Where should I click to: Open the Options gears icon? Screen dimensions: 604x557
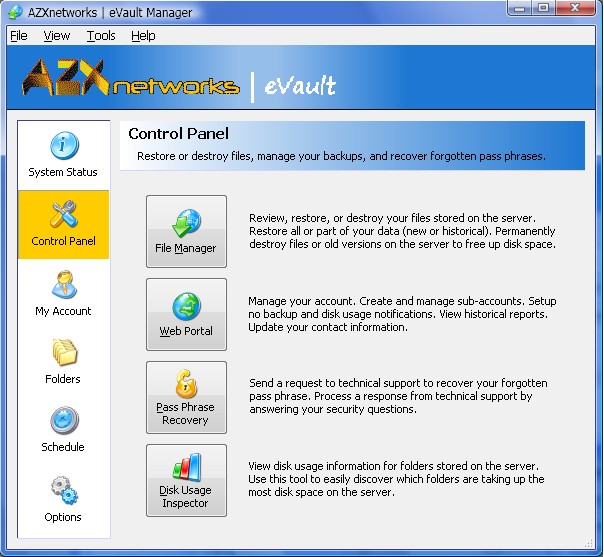tap(64, 490)
